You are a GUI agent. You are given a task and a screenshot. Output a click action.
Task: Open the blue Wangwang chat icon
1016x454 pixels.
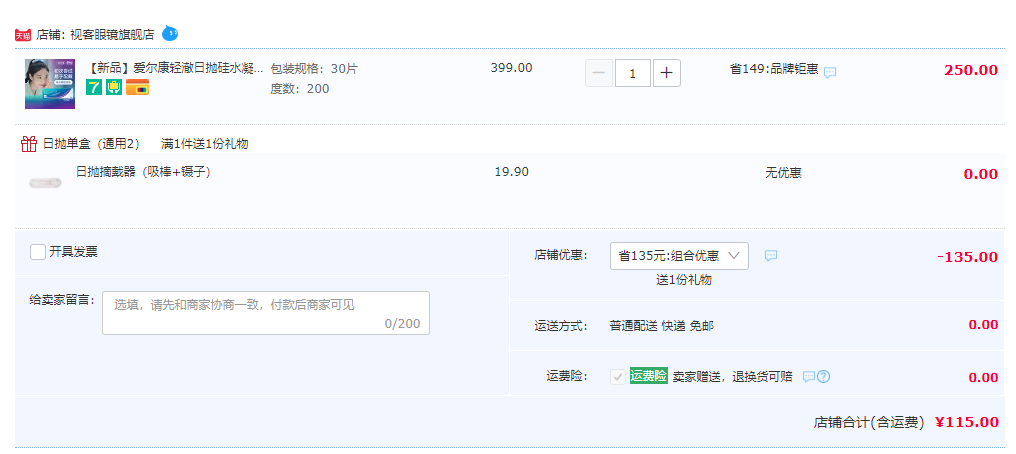tap(170, 33)
